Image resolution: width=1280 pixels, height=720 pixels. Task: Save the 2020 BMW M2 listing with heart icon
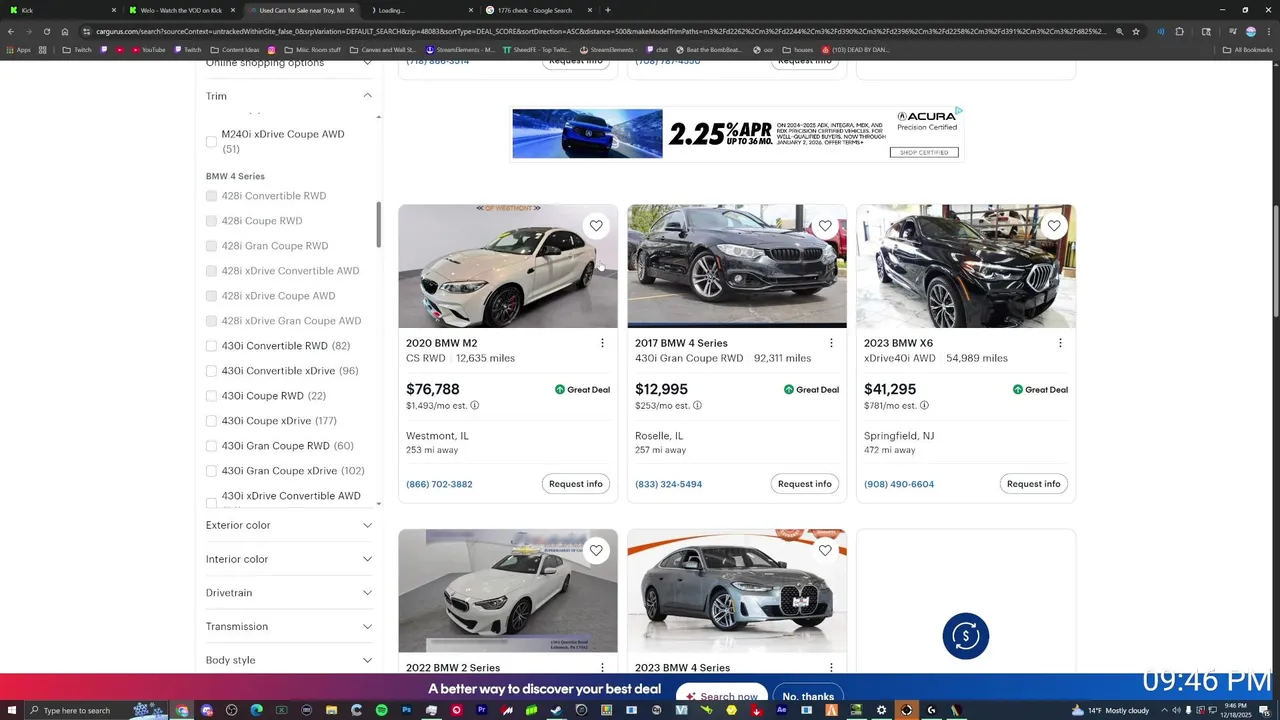coord(596,226)
